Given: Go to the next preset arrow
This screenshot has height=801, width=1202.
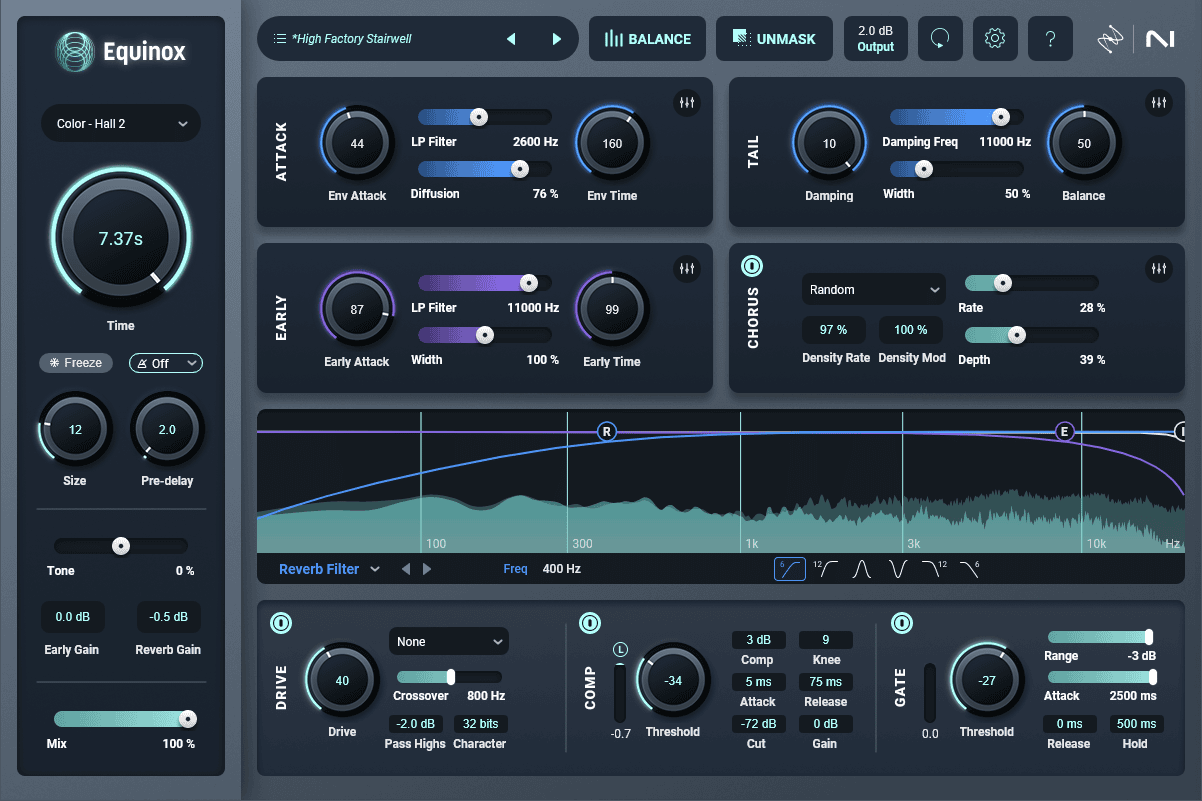Looking at the screenshot, I should pos(557,39).
